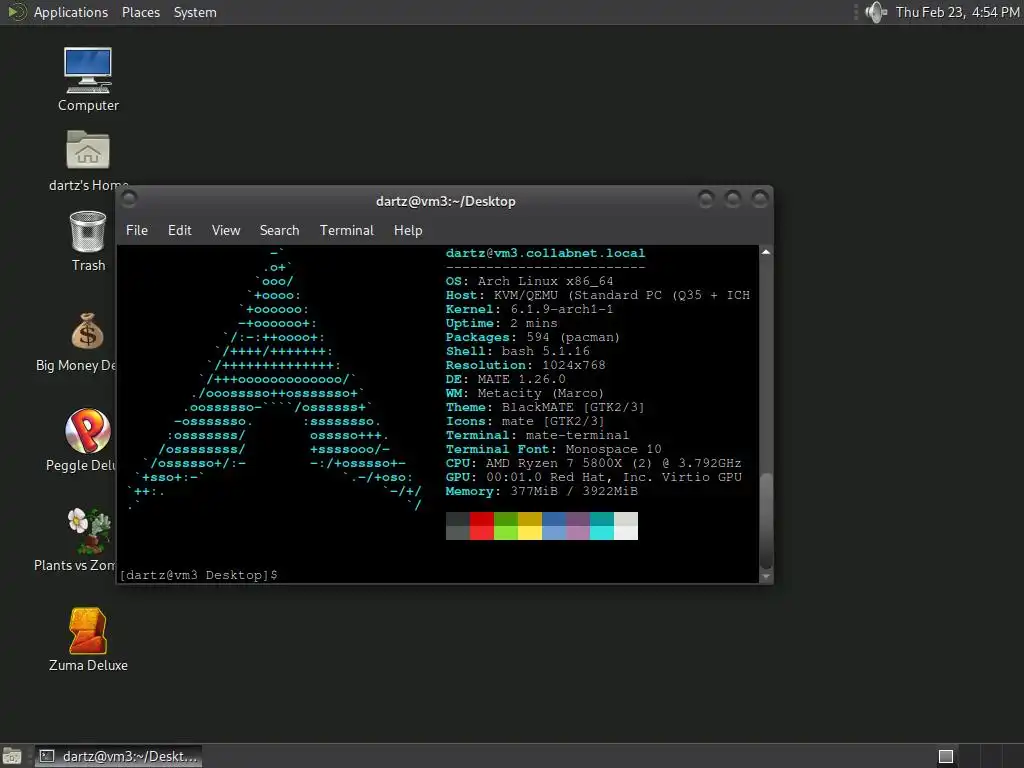
Task: Open the terminal File menu
Action: click(136, 230)
